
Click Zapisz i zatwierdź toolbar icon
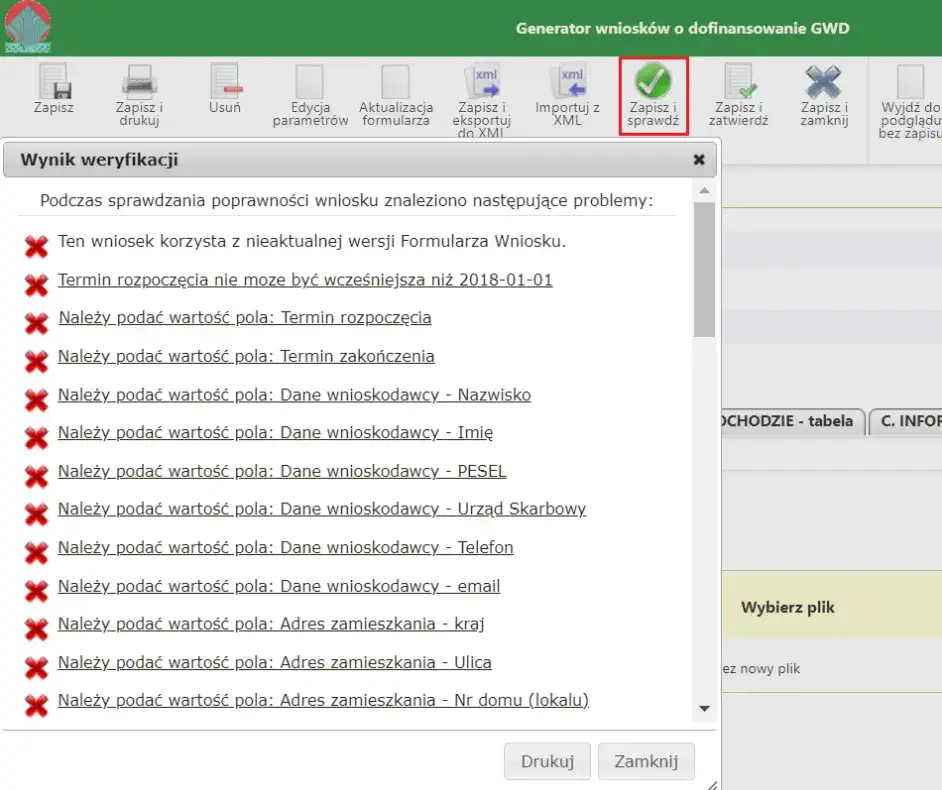tap(740, 82)
